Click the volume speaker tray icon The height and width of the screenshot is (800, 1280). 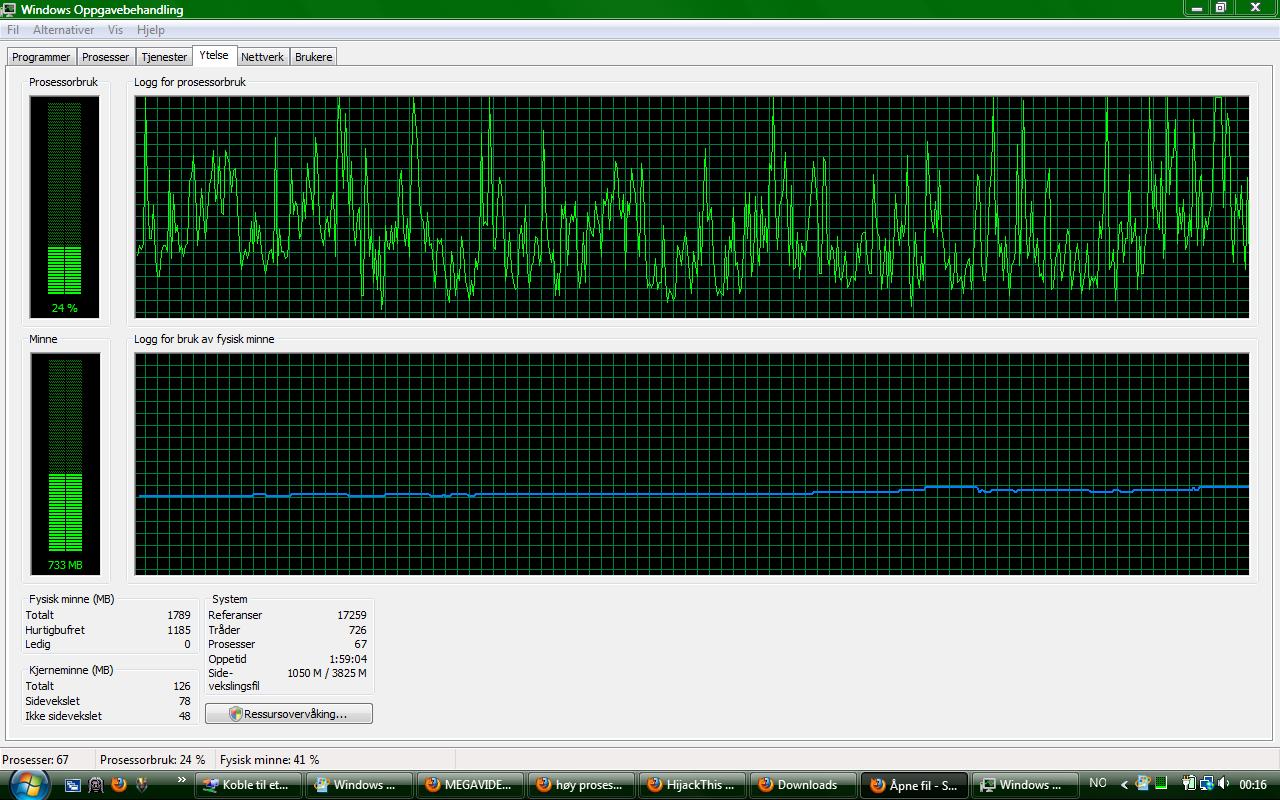pos(1224,784)
